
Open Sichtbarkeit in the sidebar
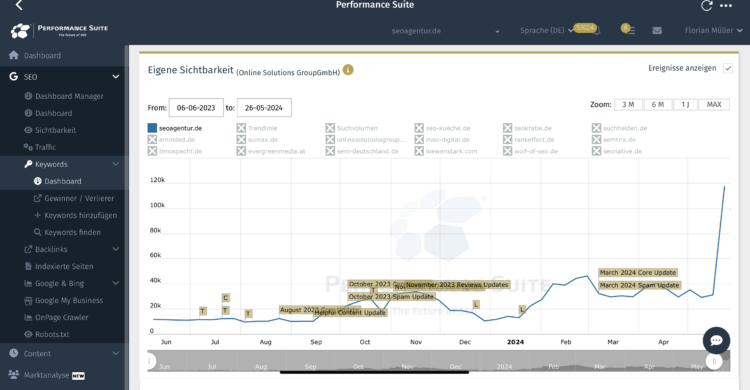coord(55,130)
